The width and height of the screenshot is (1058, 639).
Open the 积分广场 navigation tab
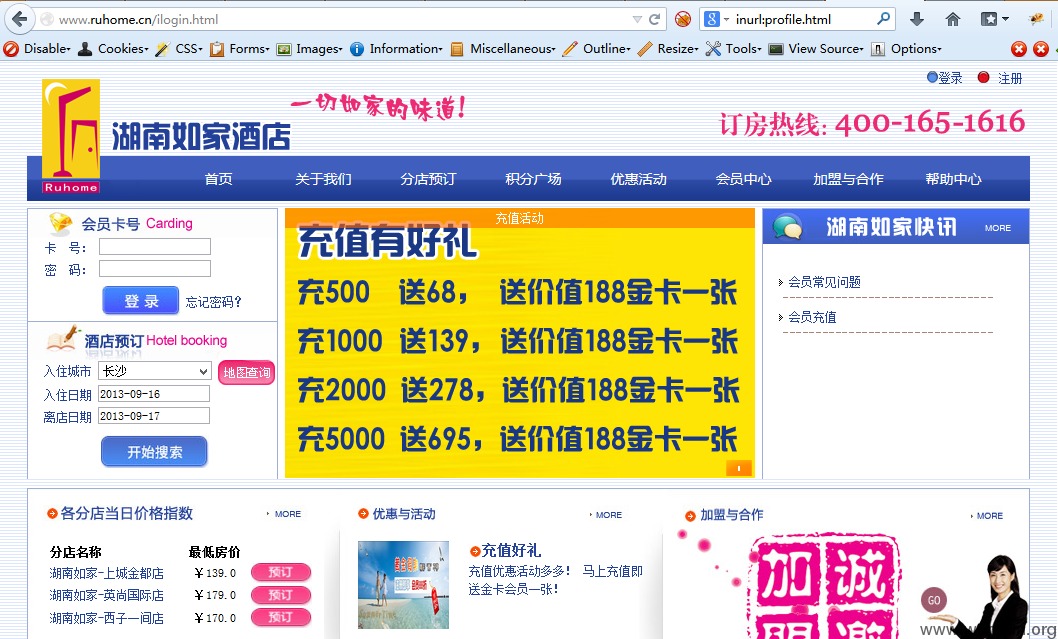(x=533, y=179)
